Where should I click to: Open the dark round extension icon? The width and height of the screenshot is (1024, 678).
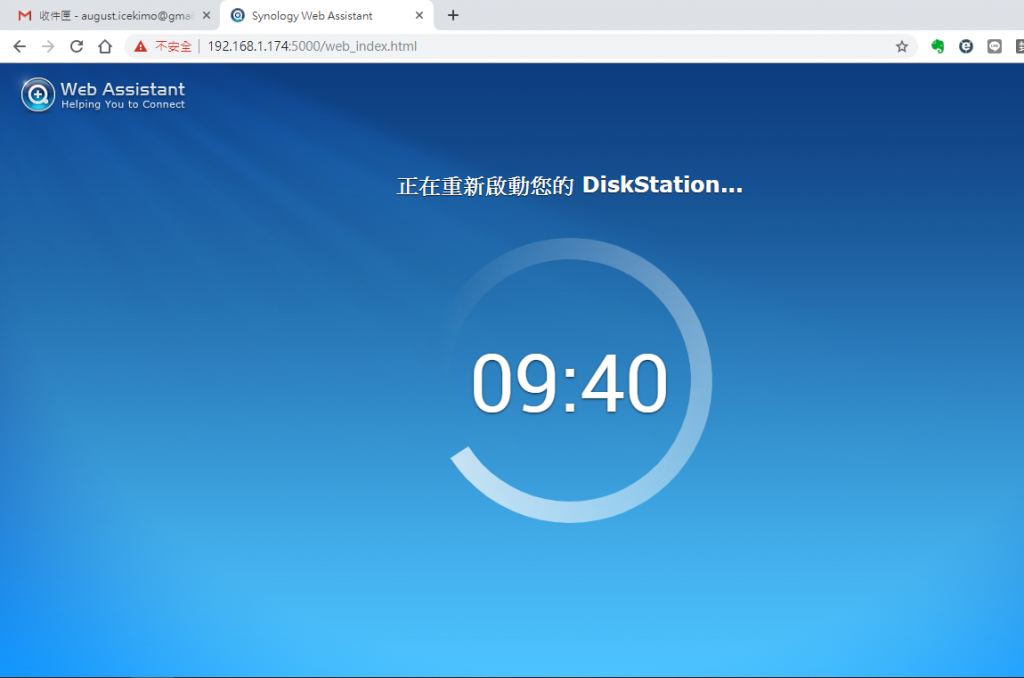pyautogui.click(x=966, y=46)
